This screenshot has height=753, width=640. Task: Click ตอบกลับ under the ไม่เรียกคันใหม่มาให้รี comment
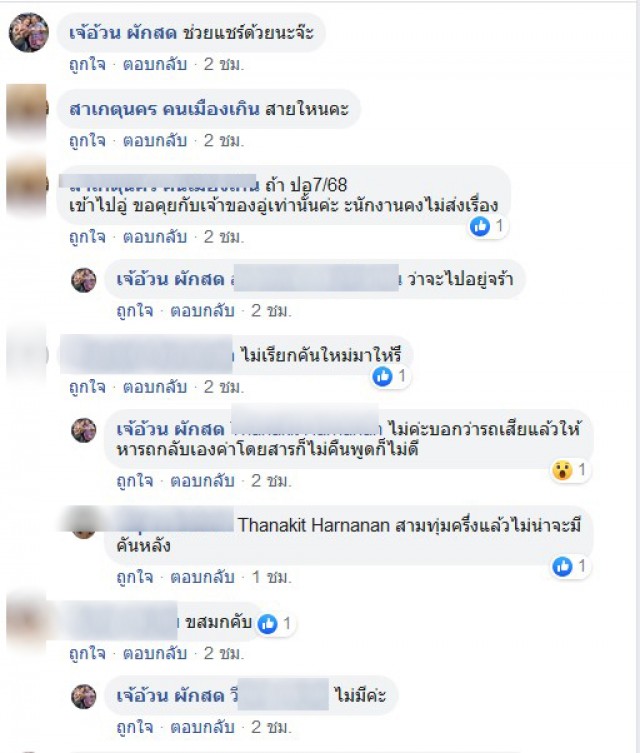(x=155, y=387)
